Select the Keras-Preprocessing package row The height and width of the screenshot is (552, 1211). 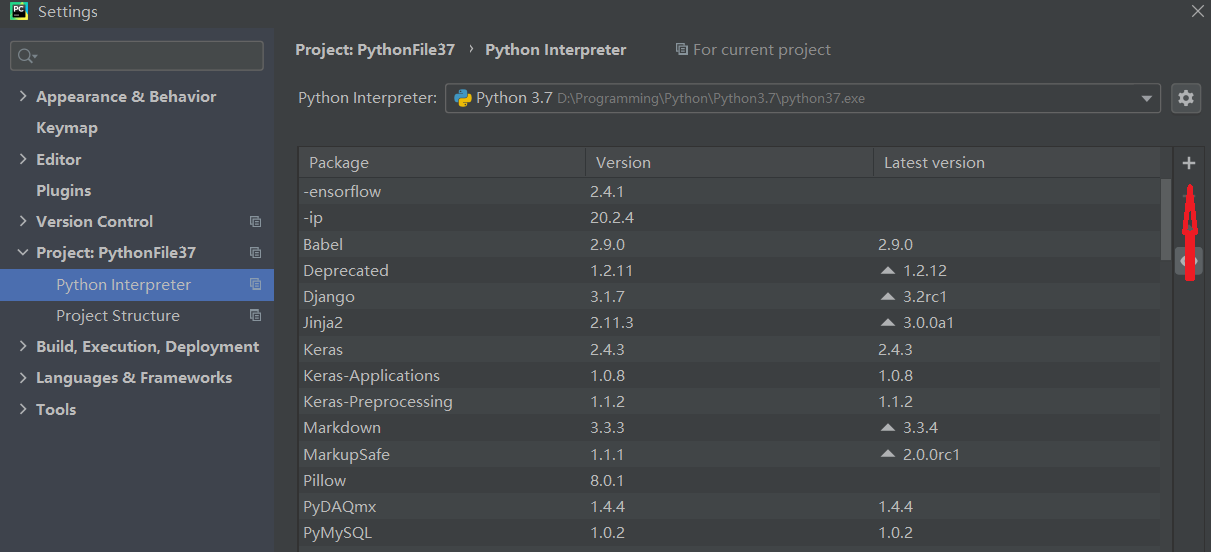click(x=378, y=401)
